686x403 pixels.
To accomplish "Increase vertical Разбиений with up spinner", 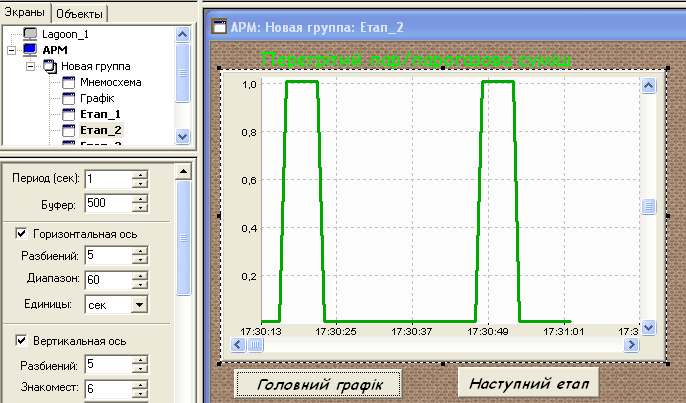I will (x=140, y=360).
